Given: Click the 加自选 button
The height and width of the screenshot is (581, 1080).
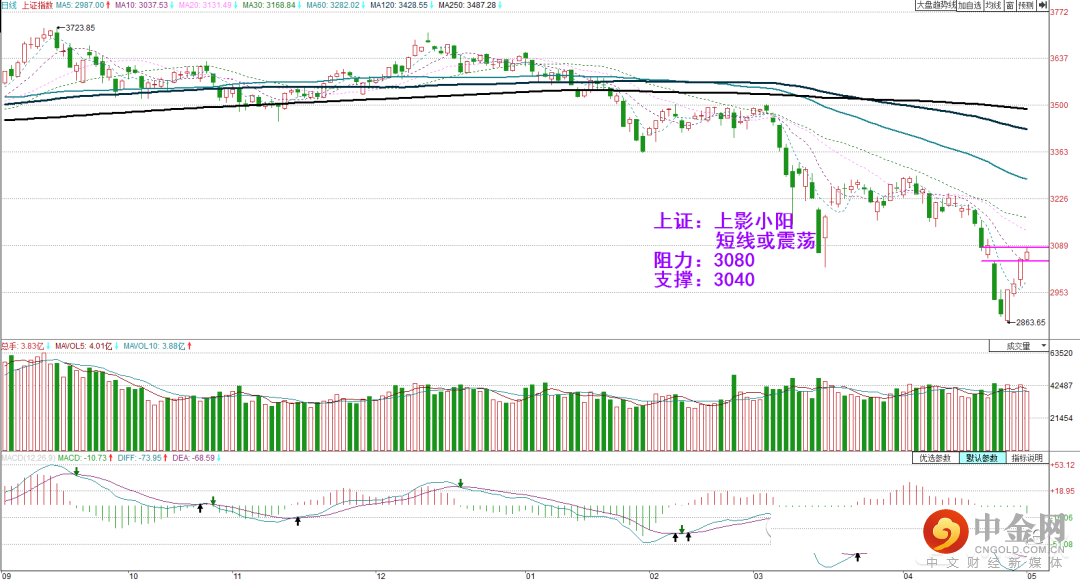Looking at the screenshot, I should tap(970, 6).
